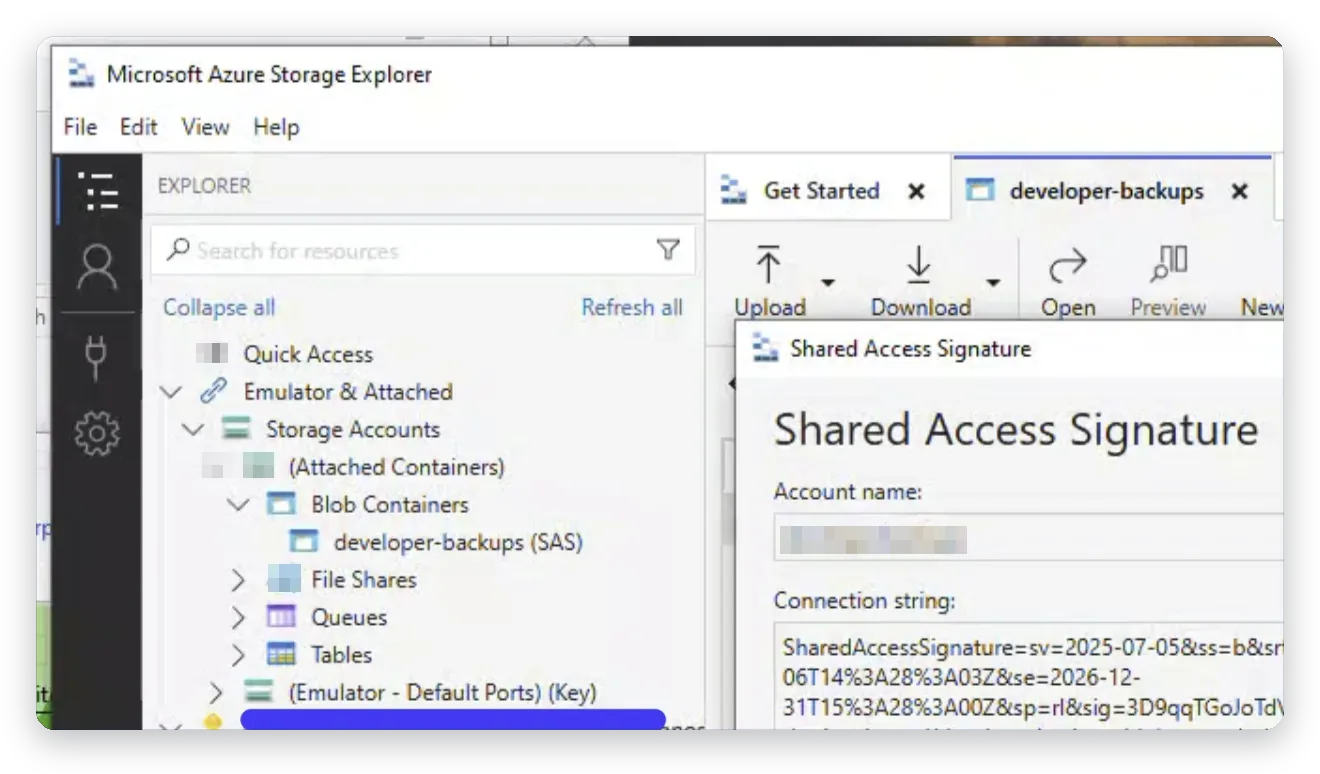Close the developer-backups tab
Viewport: 1320px width, 774px height.
coord(1240,191)
